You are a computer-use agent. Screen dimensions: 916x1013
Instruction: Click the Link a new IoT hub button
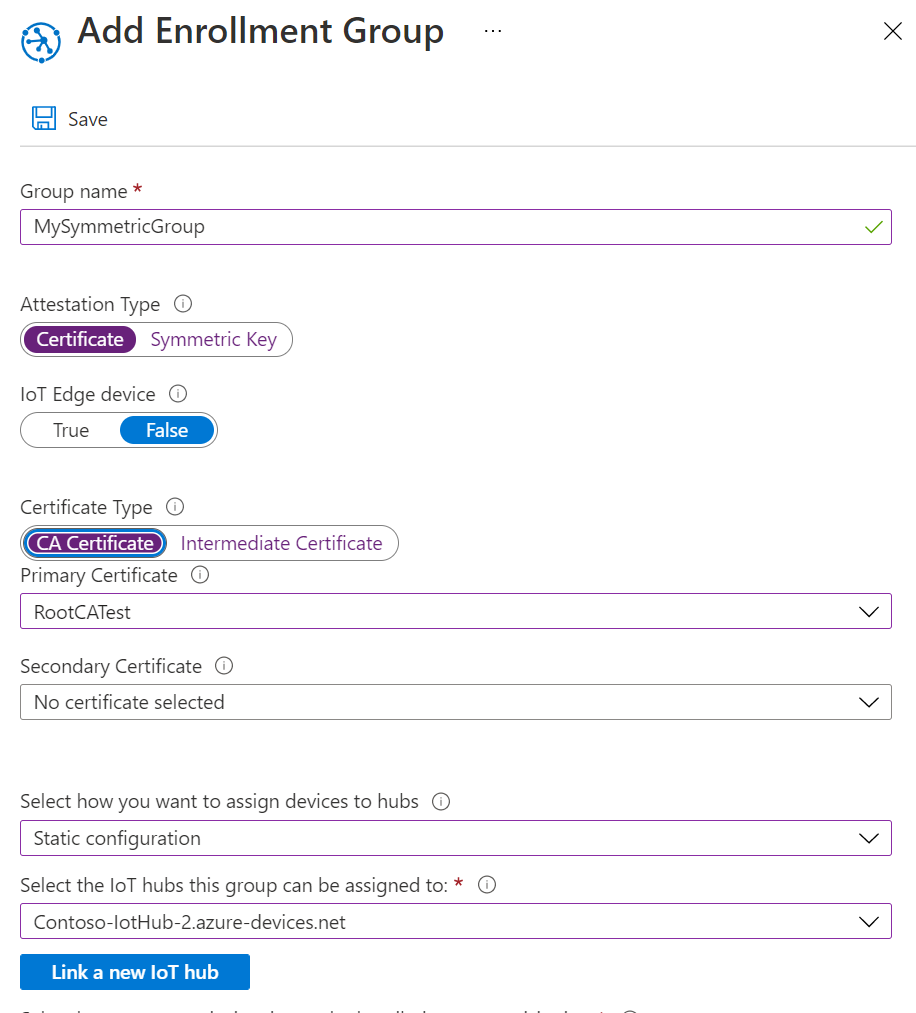click(x=135, y=971)
